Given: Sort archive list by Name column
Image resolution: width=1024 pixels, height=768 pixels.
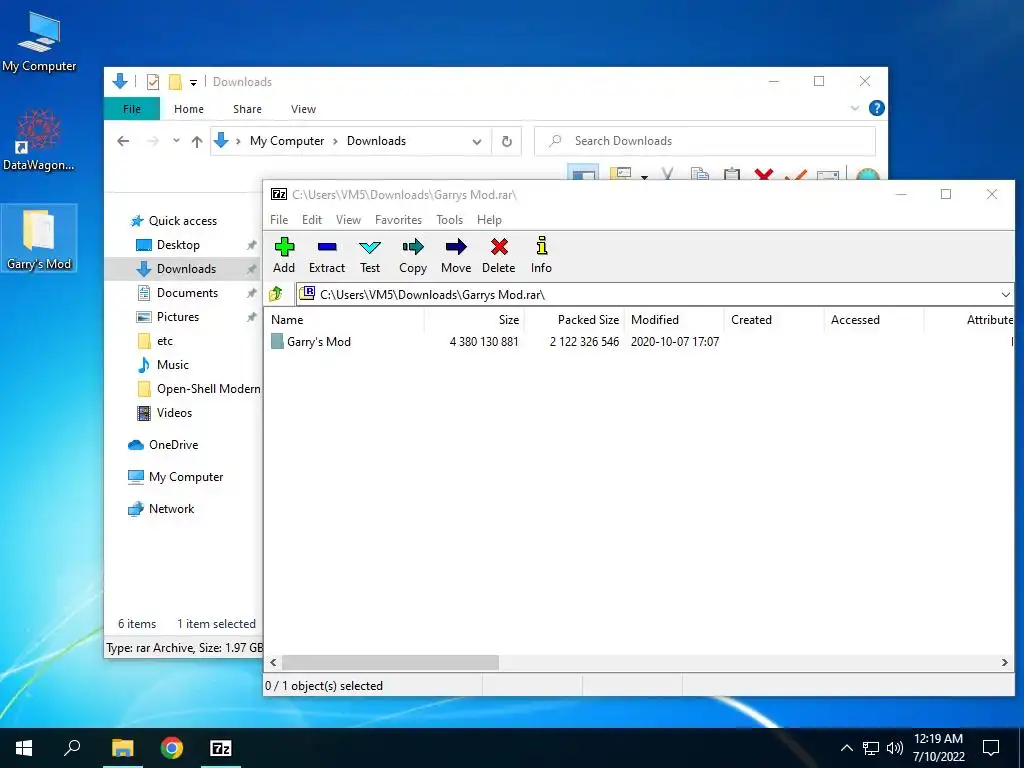Looking at the screenshot, I should (345, 320).
